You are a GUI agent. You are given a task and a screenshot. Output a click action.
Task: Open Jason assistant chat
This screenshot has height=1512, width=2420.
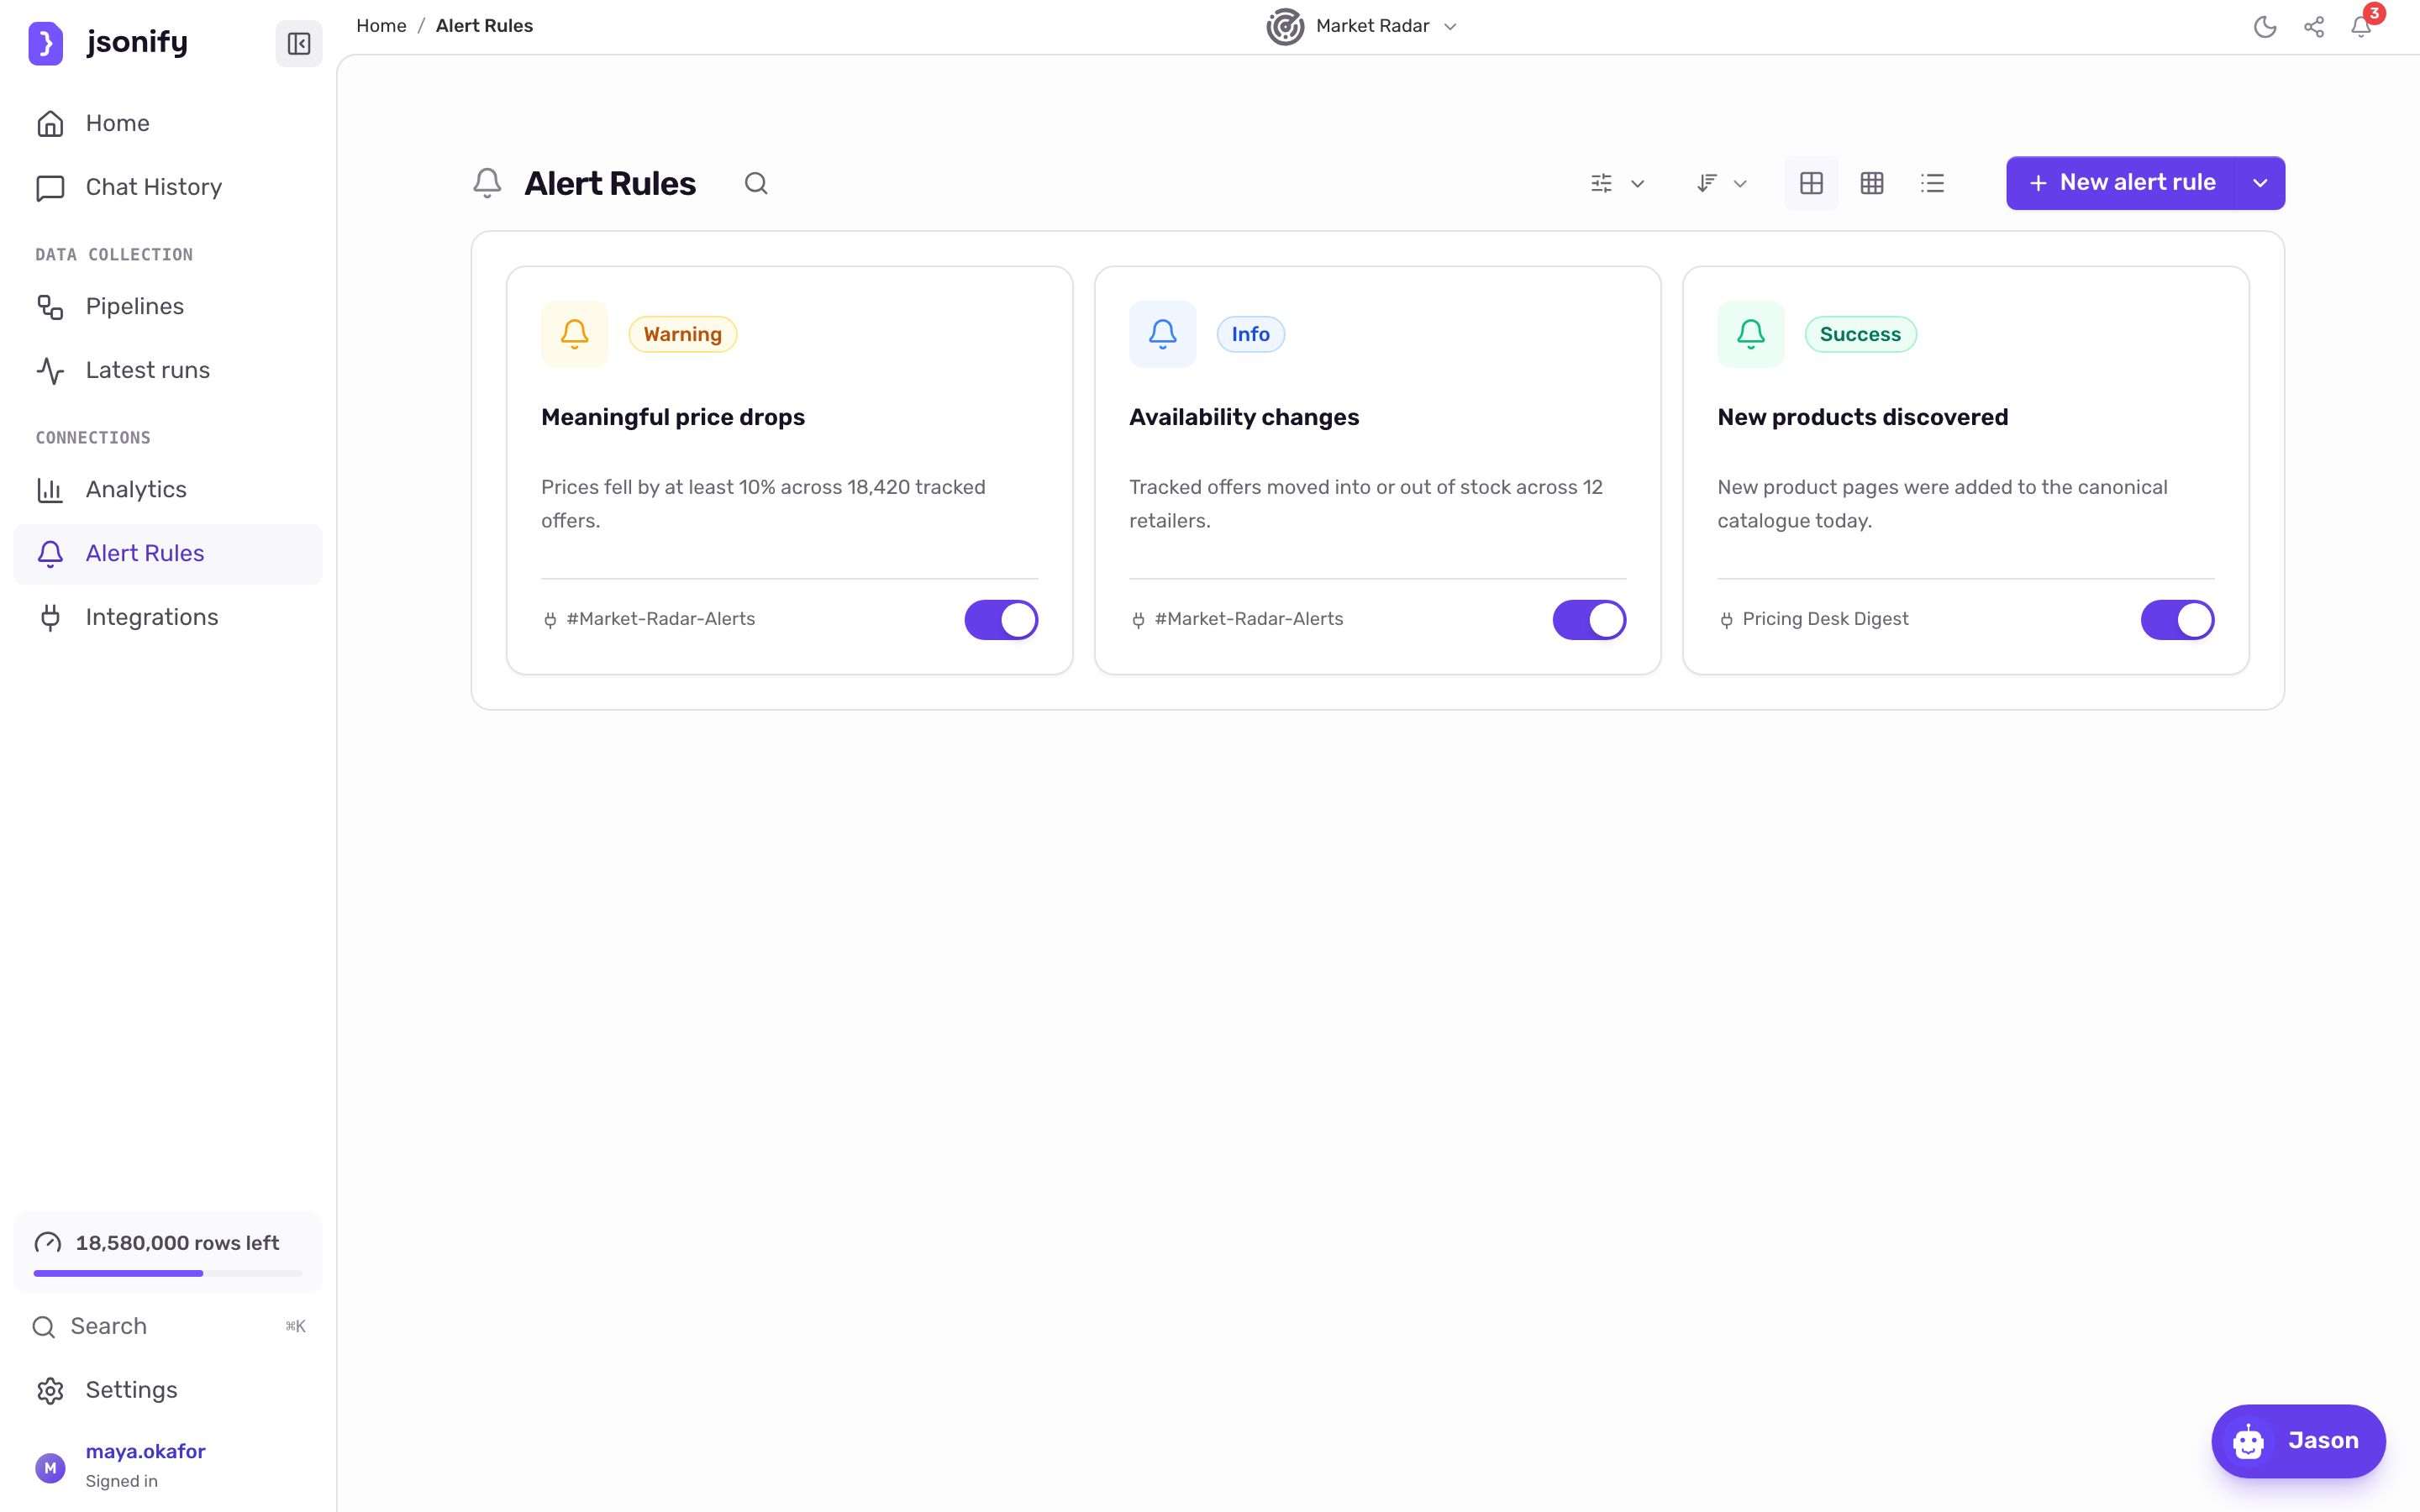2298,1441
